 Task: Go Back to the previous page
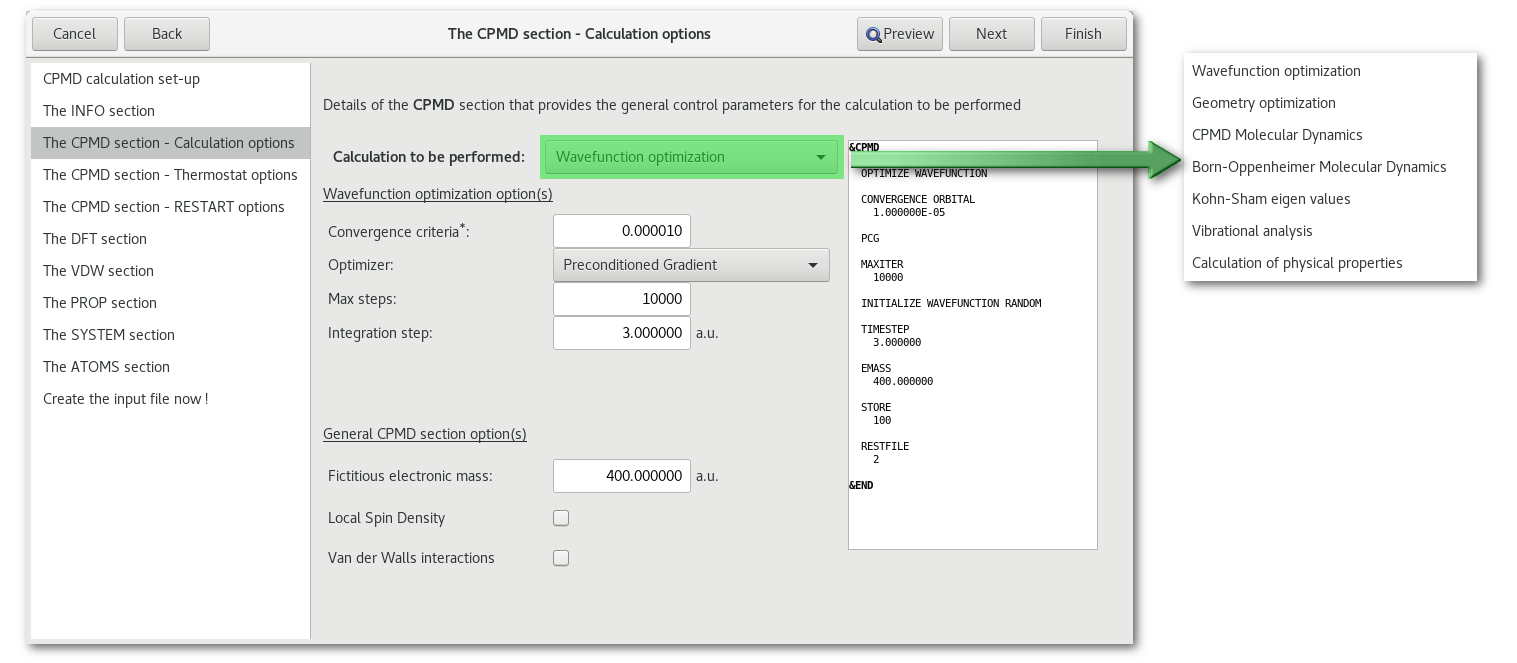click(x=167, y=34)
